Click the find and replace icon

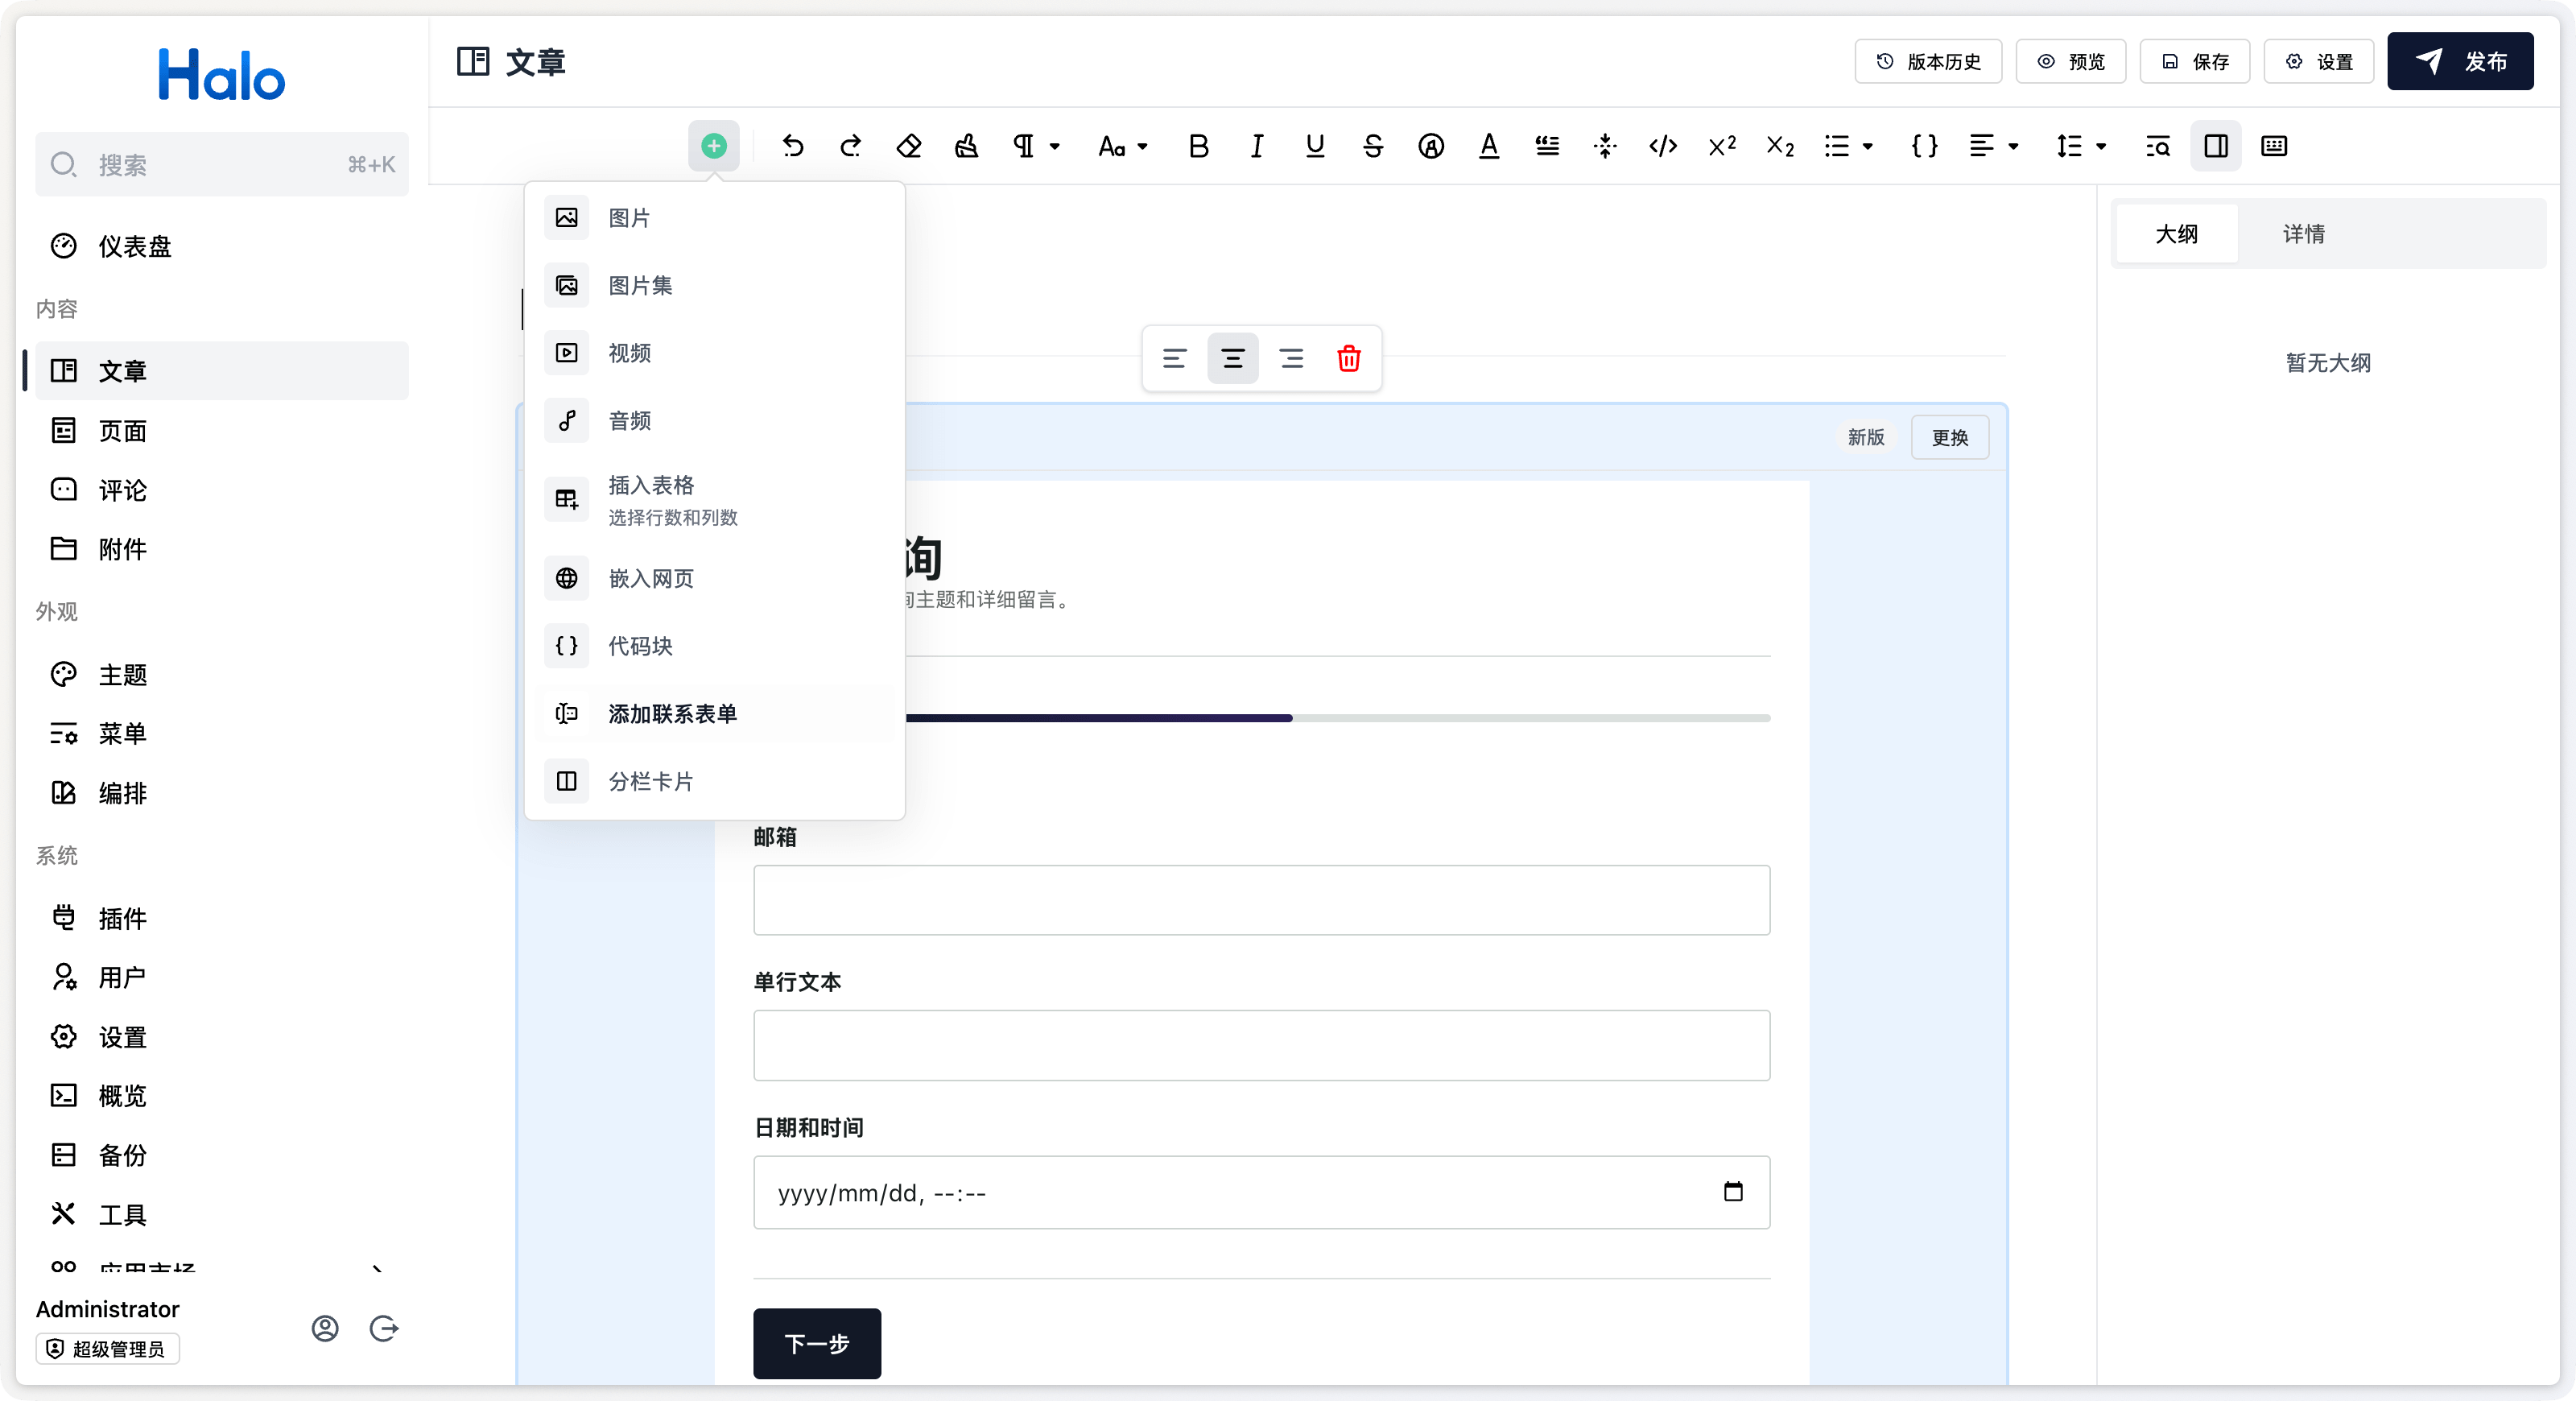2157,146
